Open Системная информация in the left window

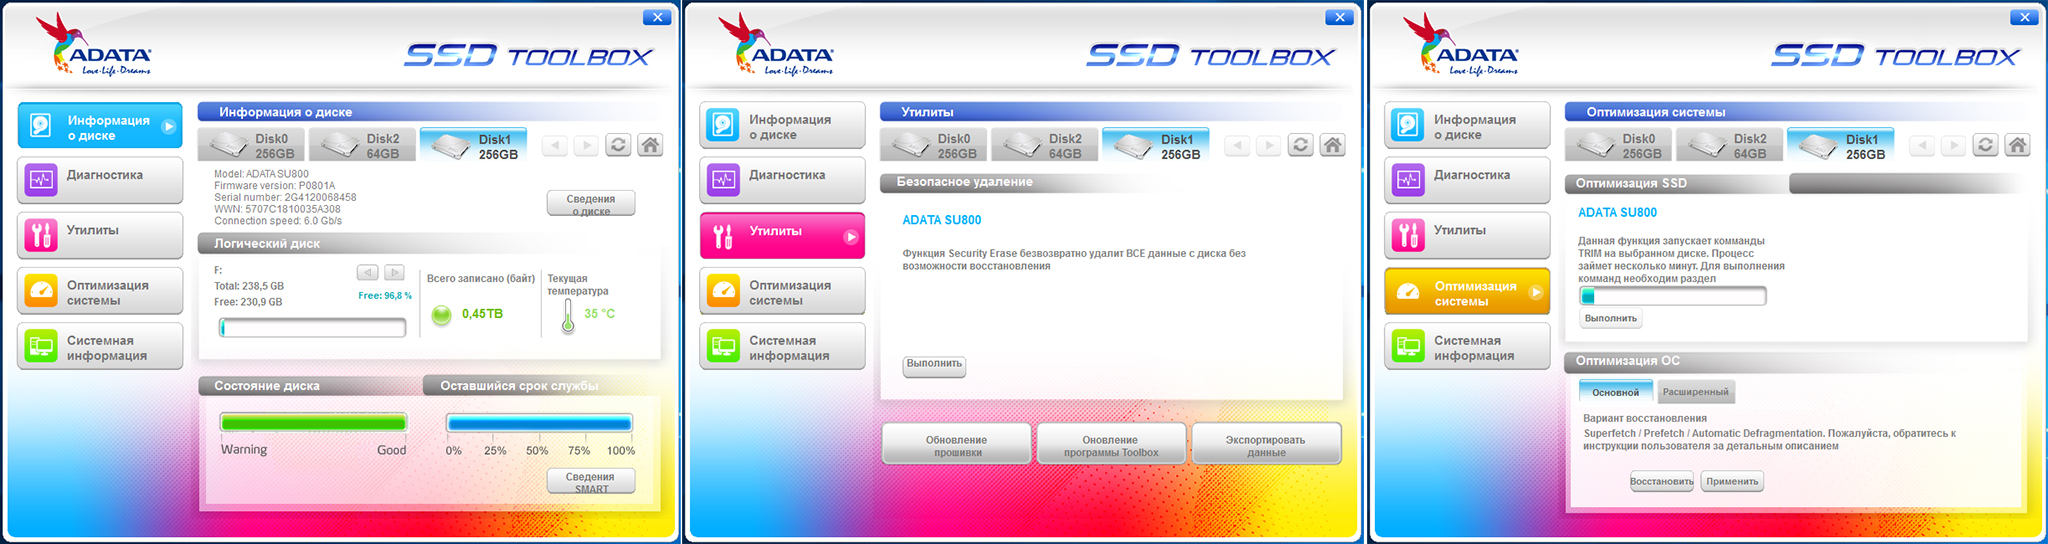(x=100, y=346)
